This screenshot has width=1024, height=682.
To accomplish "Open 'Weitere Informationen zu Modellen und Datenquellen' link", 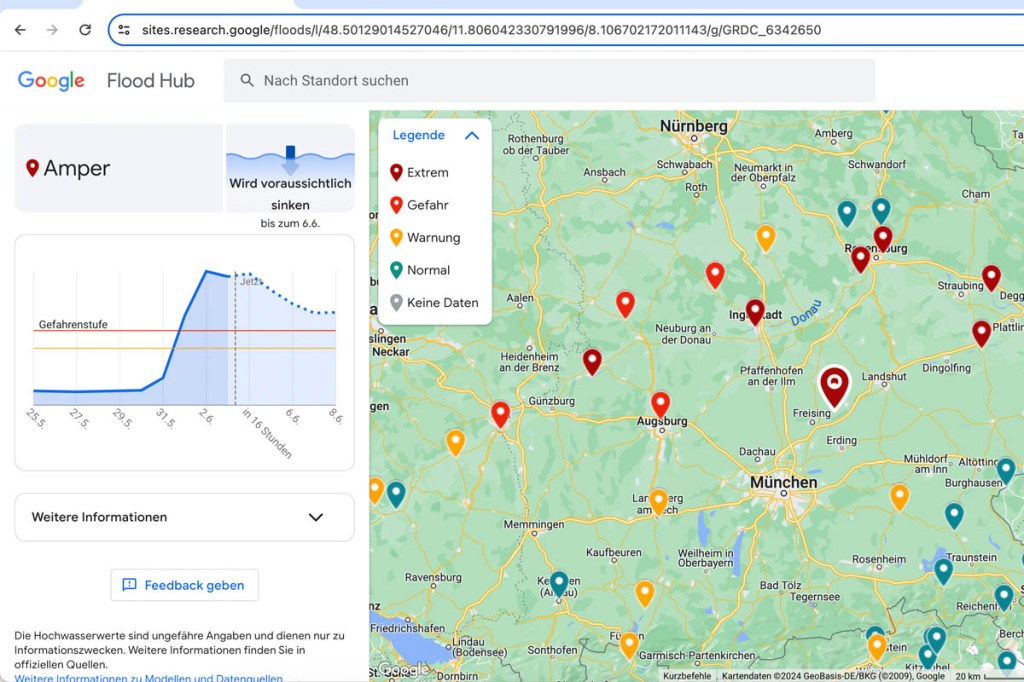I will (x=149, y=677).
